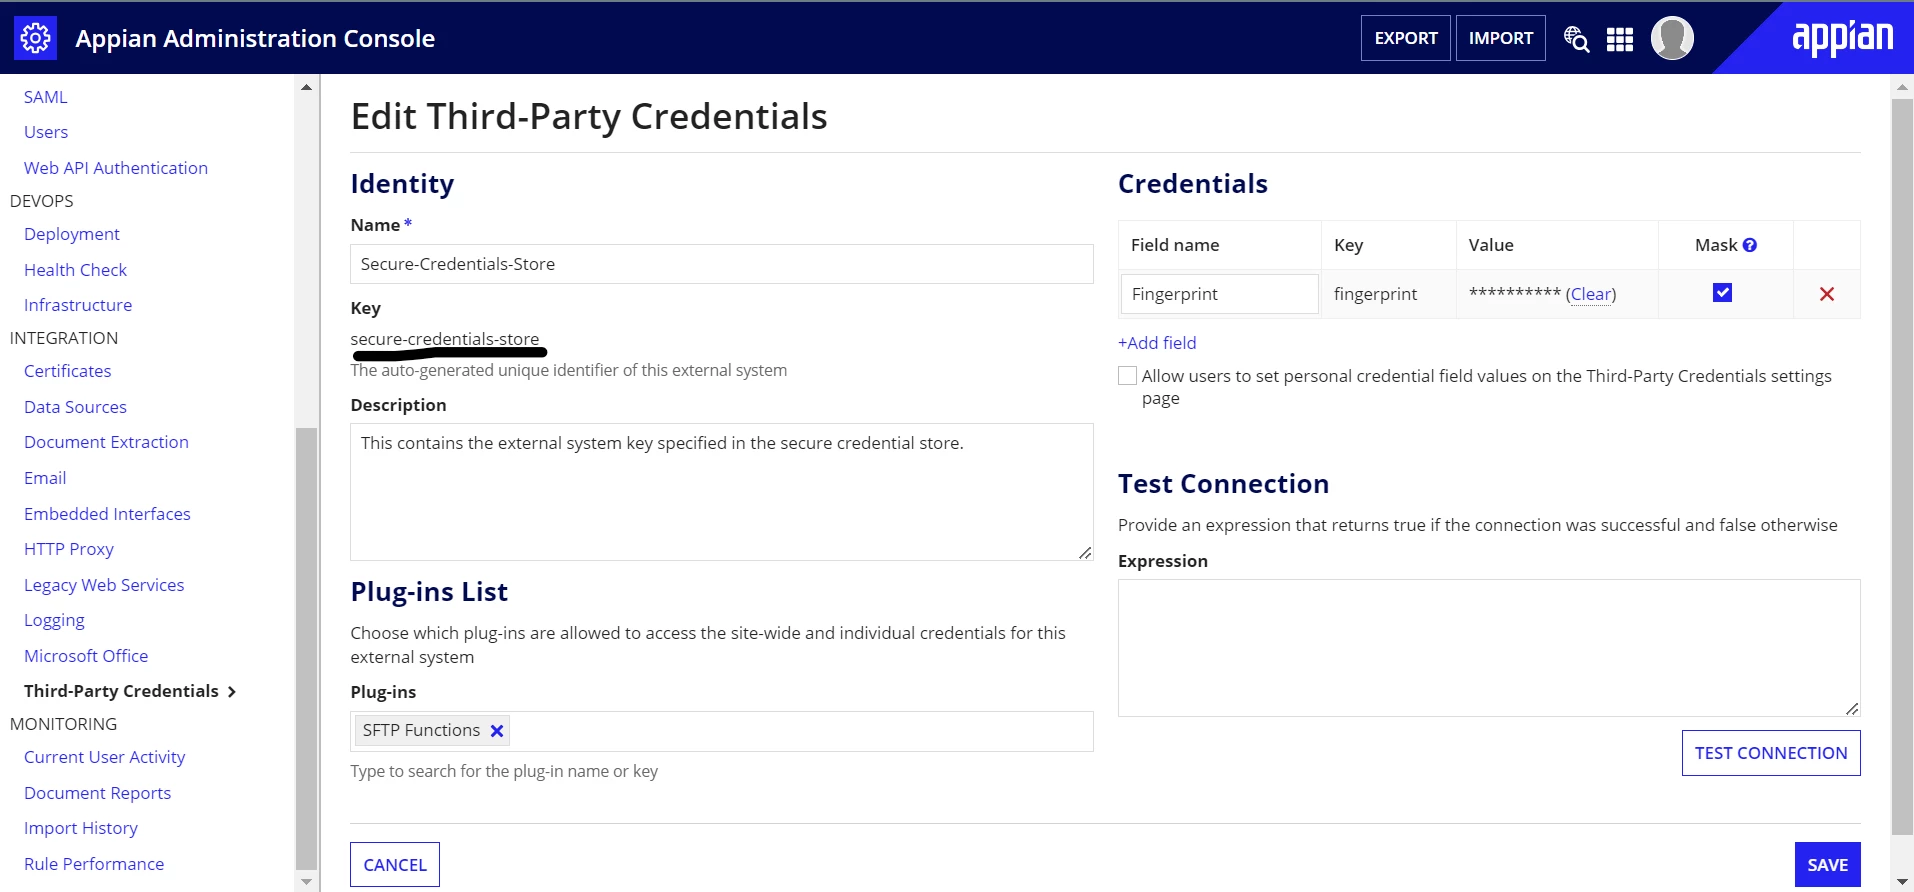Viewport: 1914px width, 892px height.
Task: Navigate to Deployment
Action: (72, 234)
